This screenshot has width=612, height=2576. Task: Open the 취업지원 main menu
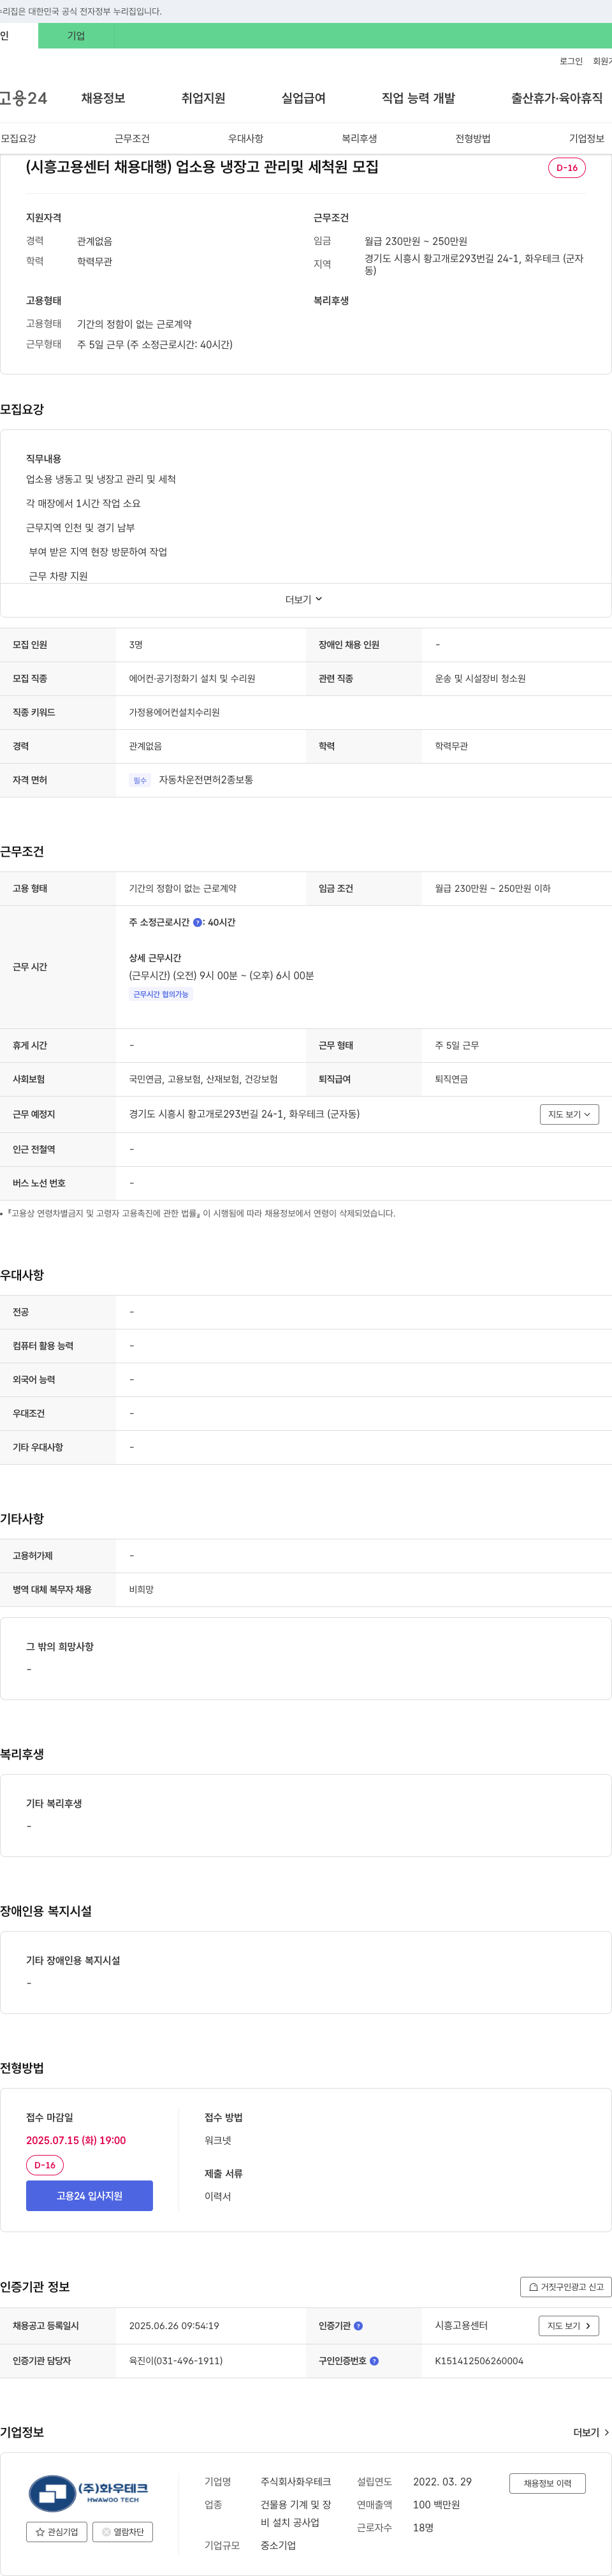203,98
